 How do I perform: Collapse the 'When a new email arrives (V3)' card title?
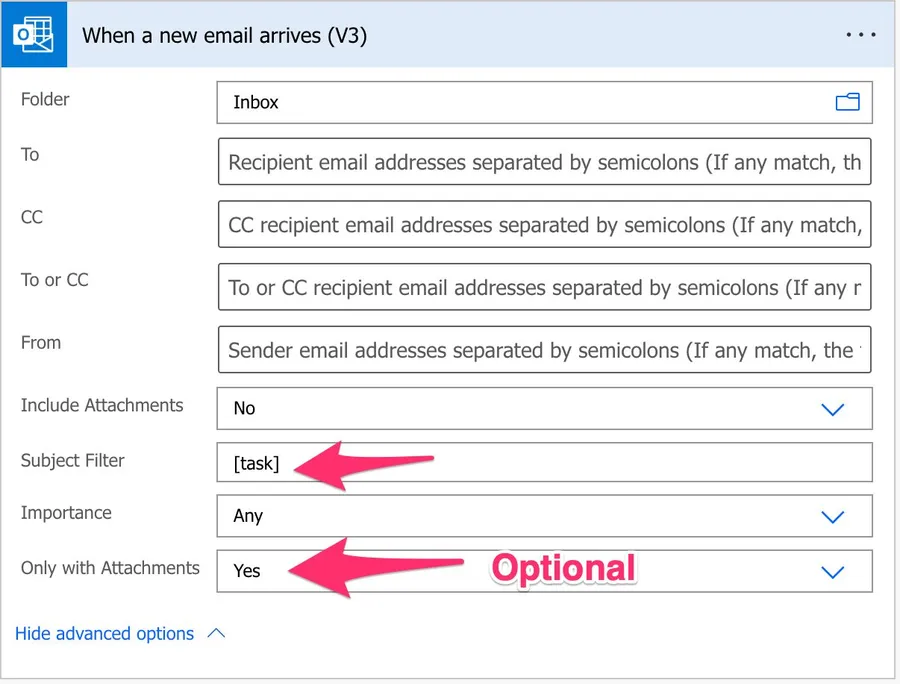point(224,36)
